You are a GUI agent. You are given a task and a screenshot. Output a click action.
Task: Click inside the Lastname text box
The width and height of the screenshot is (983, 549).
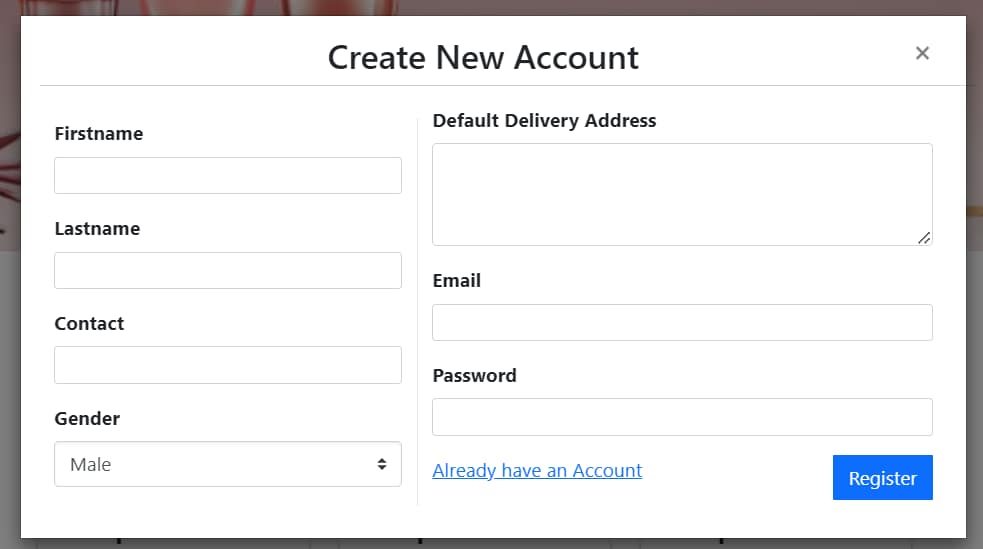(x=227, y=270)
